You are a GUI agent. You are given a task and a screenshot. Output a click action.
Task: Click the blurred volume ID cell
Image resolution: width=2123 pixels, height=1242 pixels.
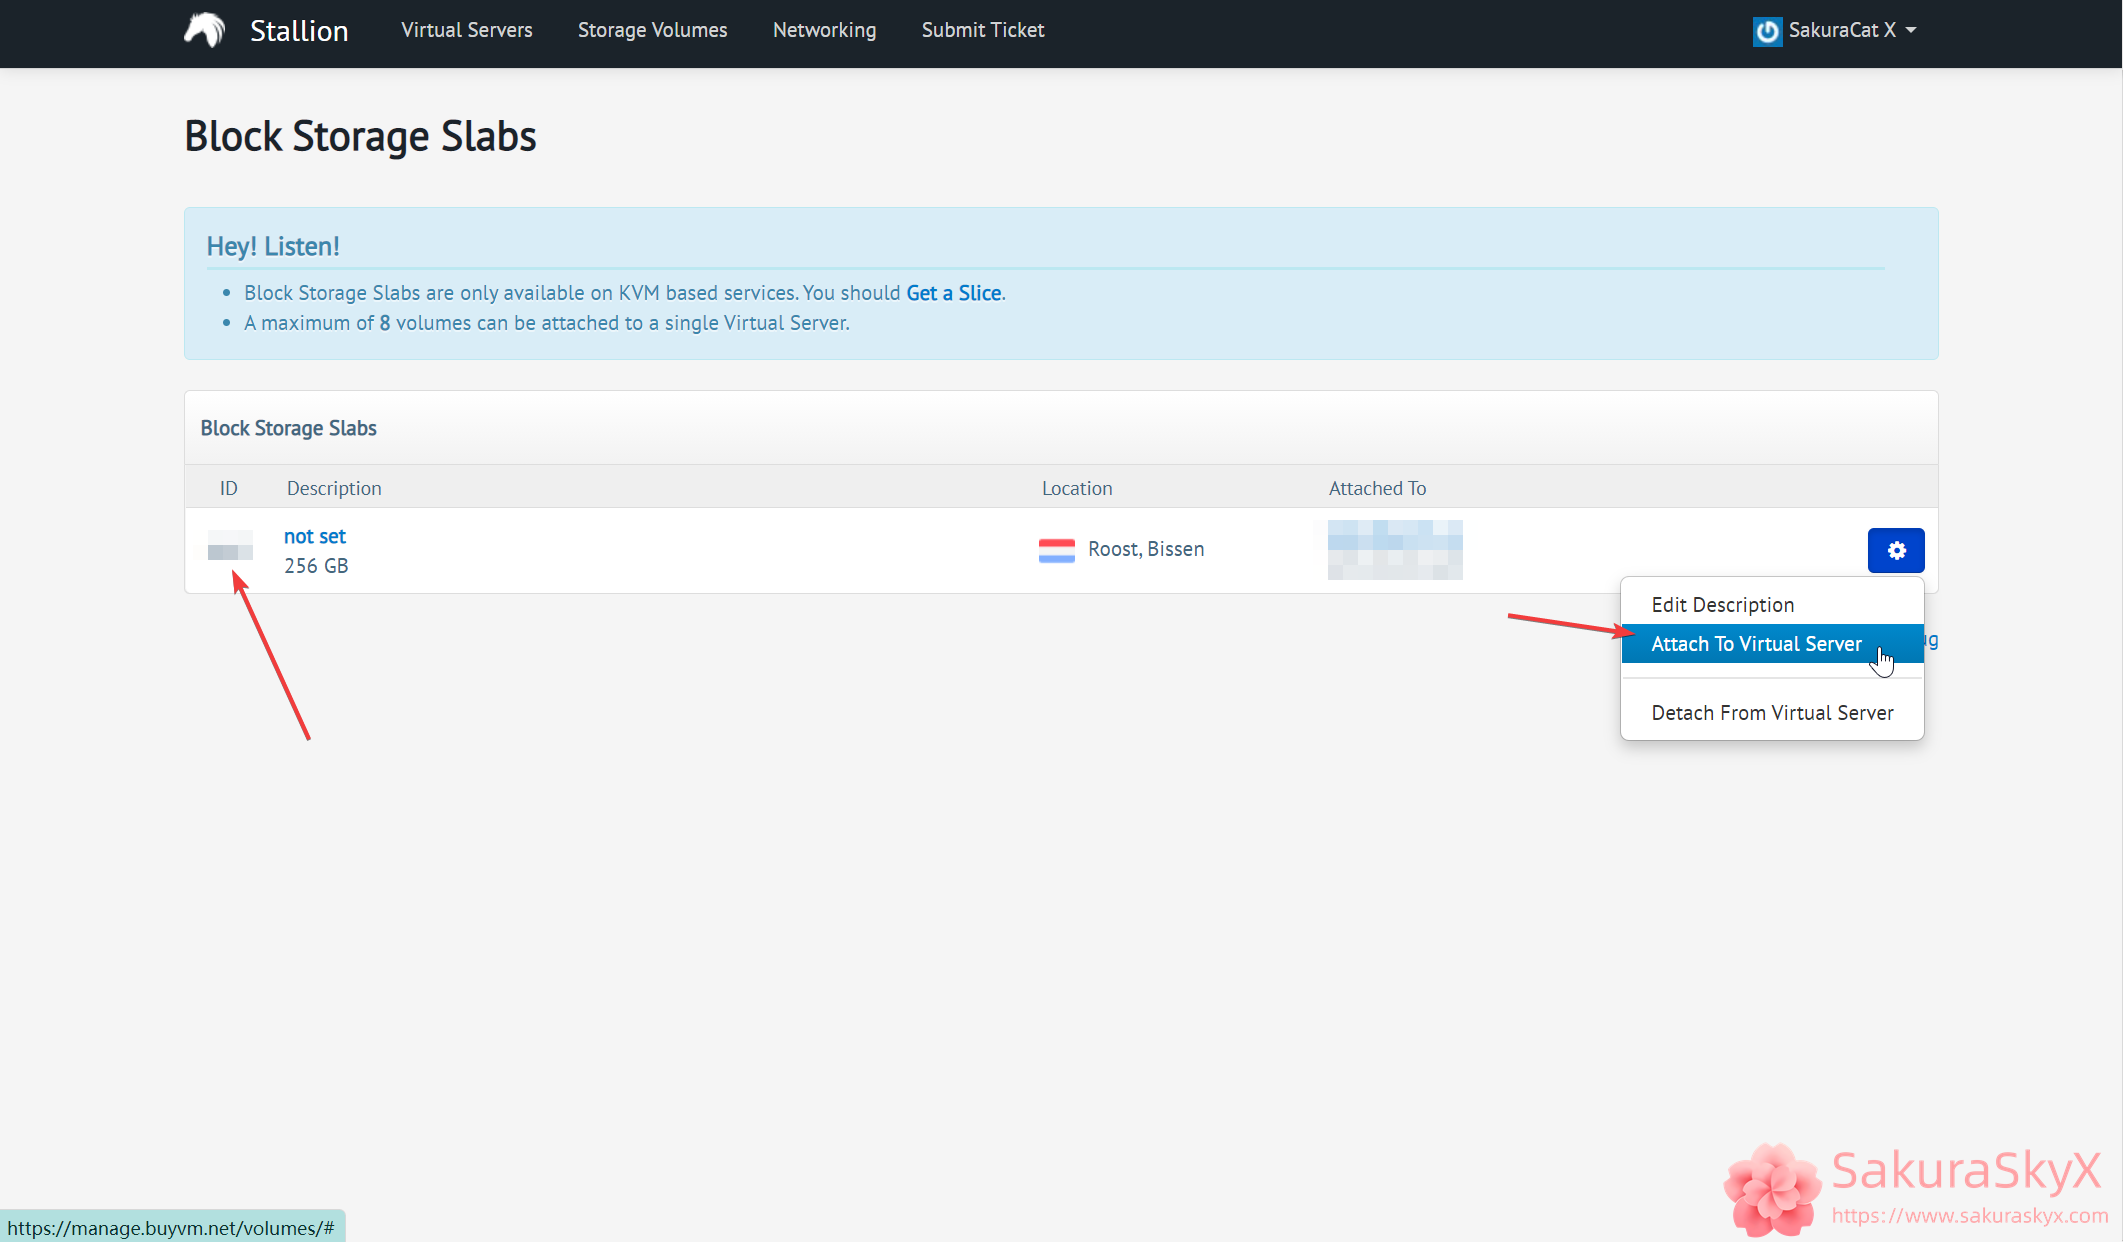pyautogui.click(x=230, y=546)
